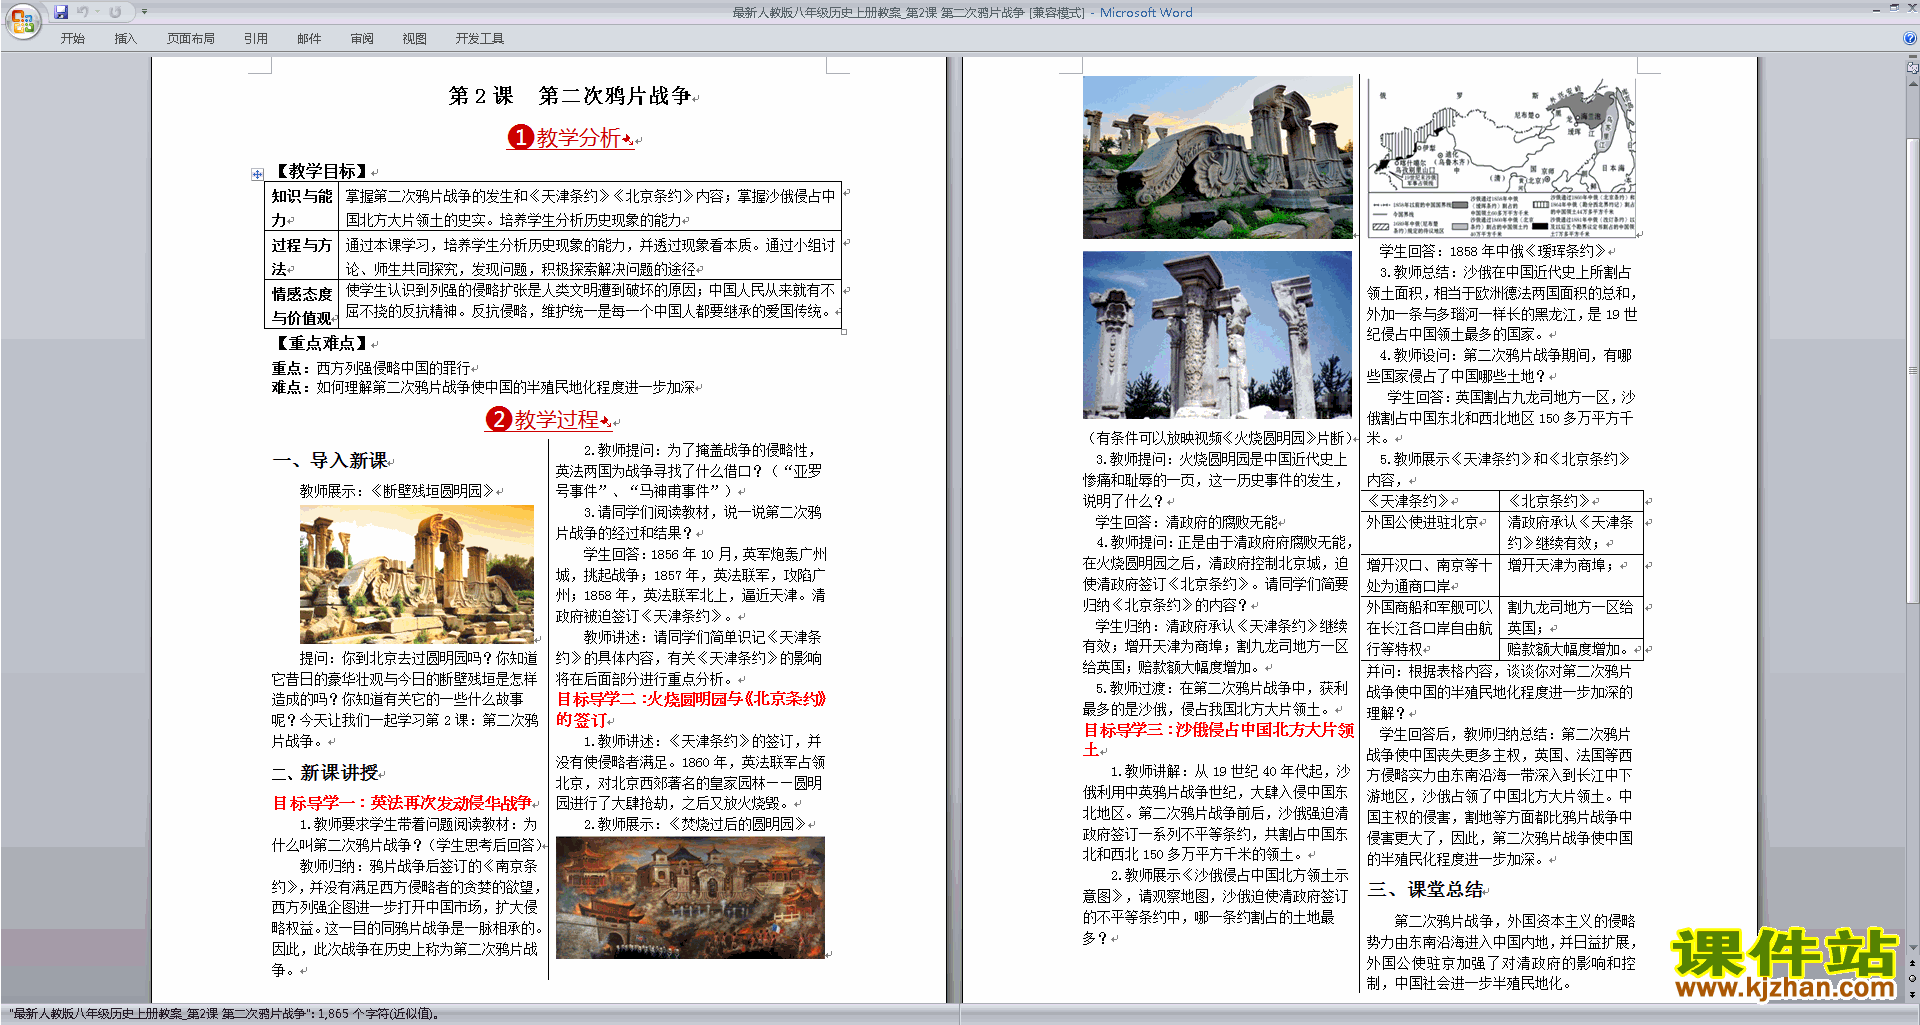Image resolution: width=1920 pixels, height=1025 pixels.
Task: Click the Select Browse Object circle
Action: [x=1913, y=979]
